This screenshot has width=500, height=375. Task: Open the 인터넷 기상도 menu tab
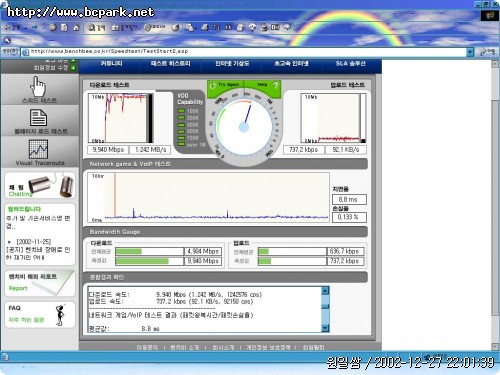[232, 63]
